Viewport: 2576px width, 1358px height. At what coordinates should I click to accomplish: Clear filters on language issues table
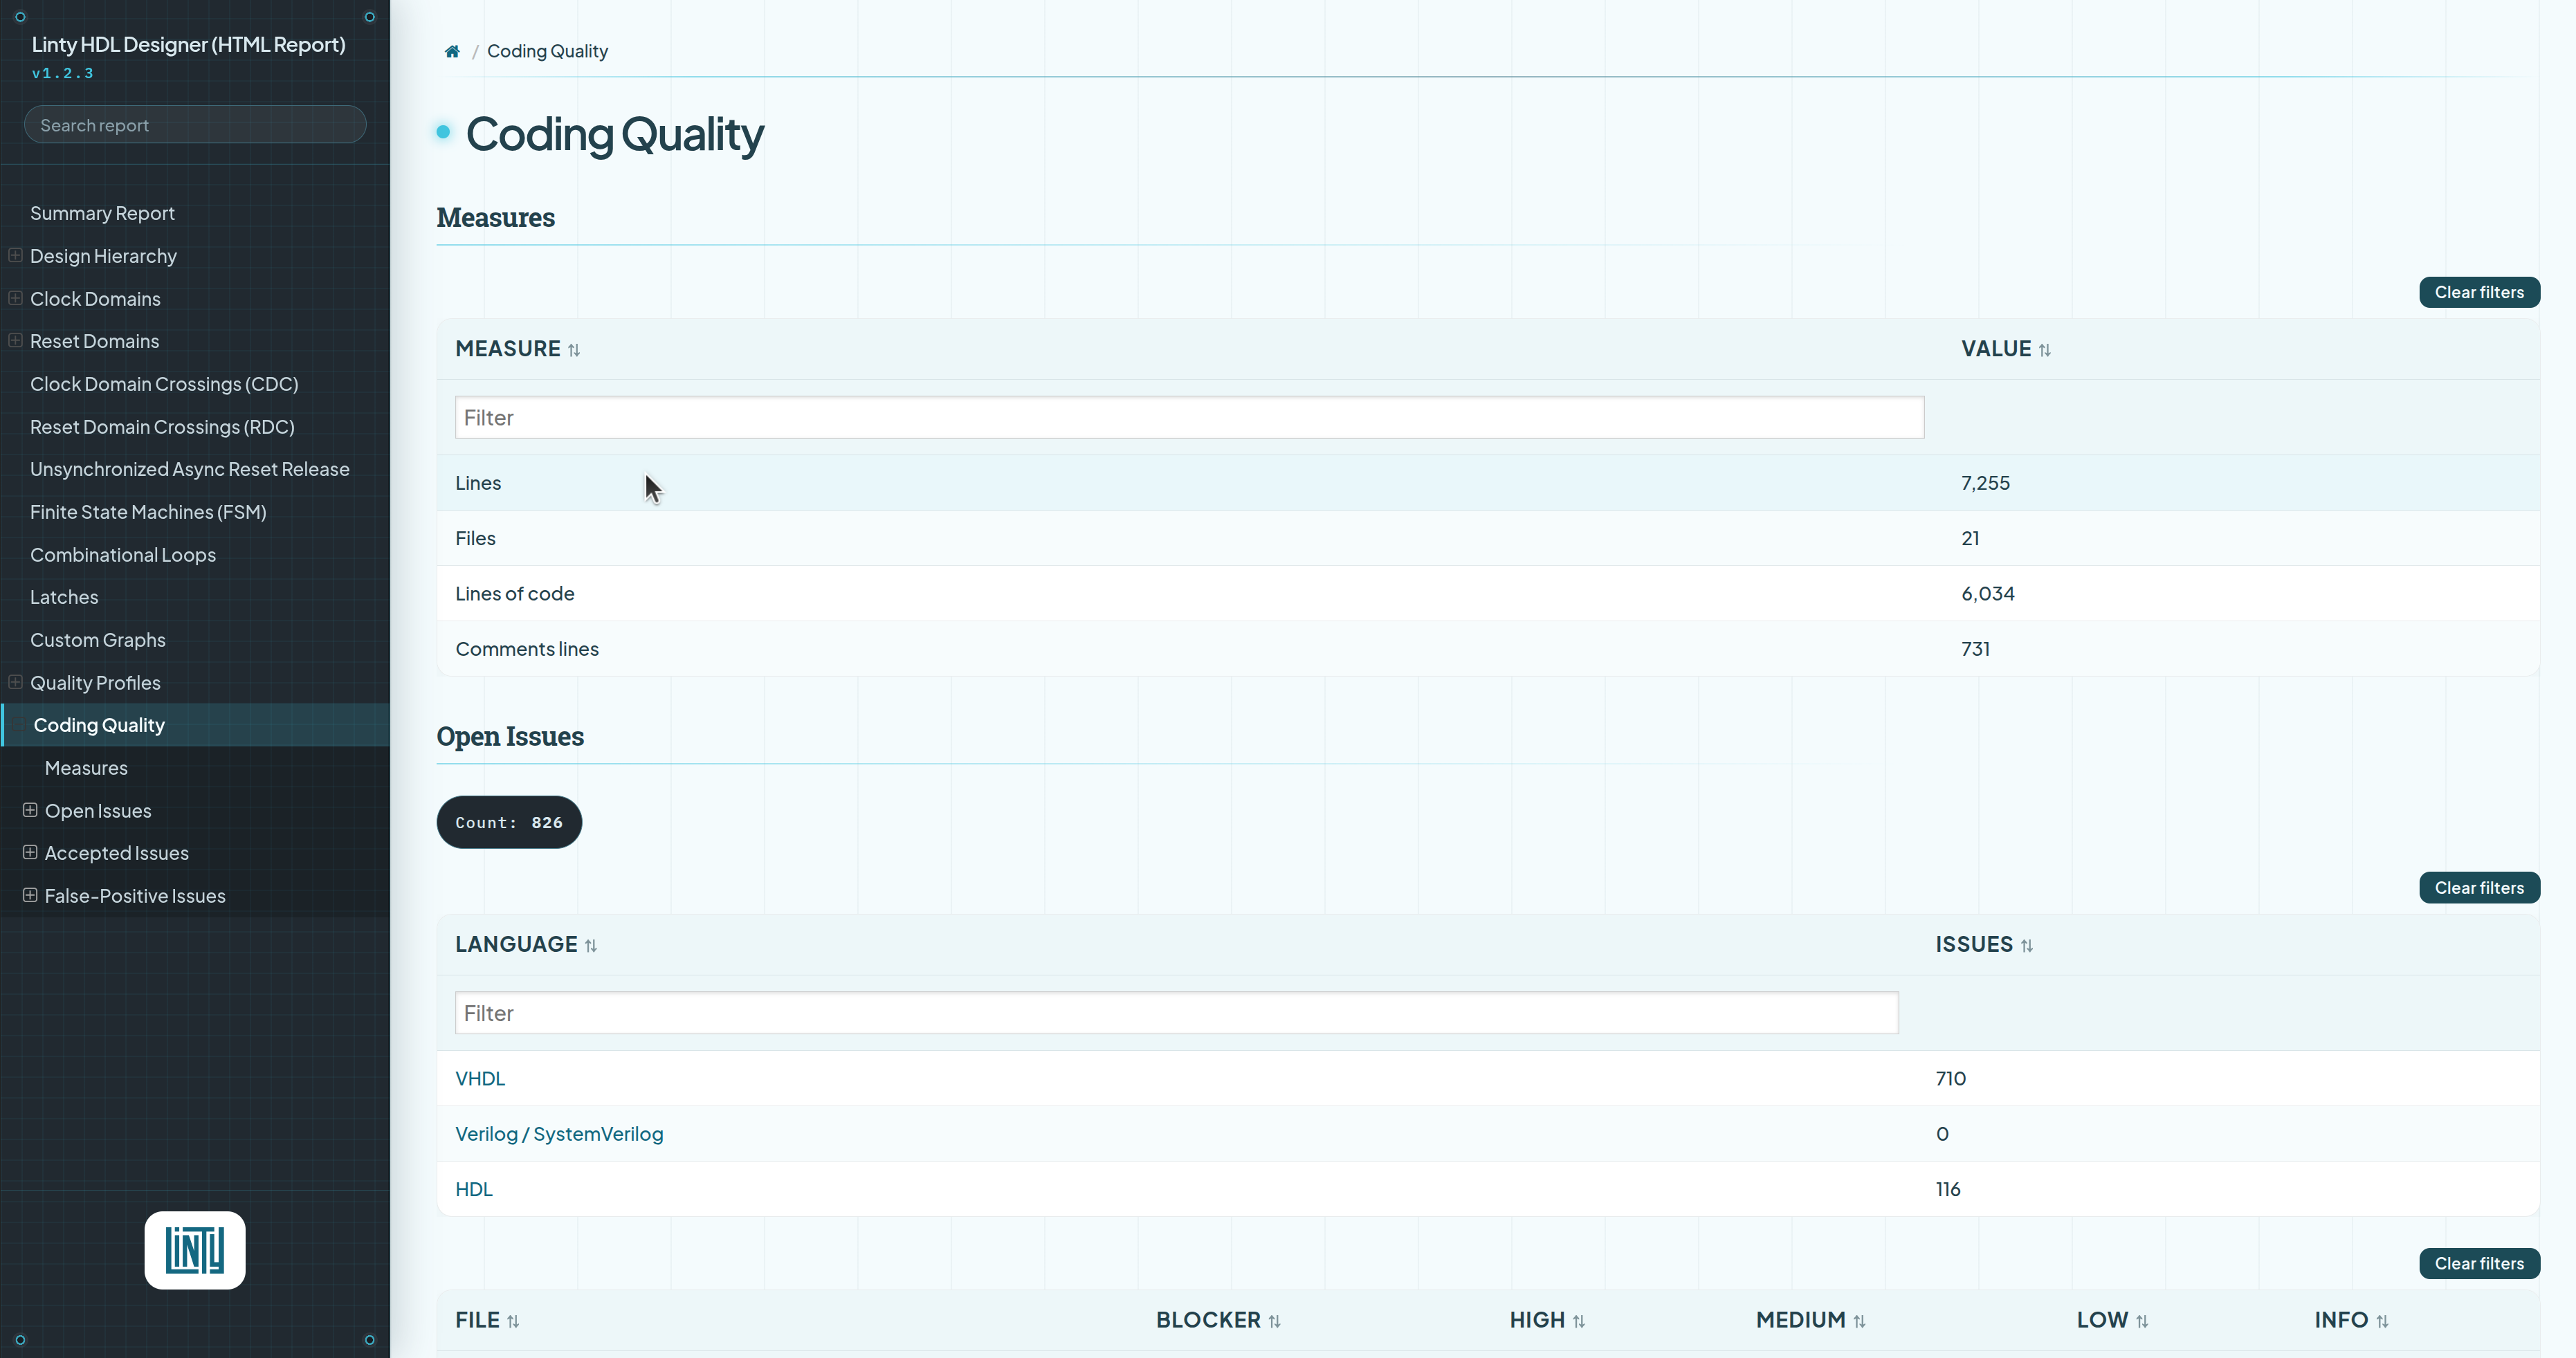coord(2479,888)
